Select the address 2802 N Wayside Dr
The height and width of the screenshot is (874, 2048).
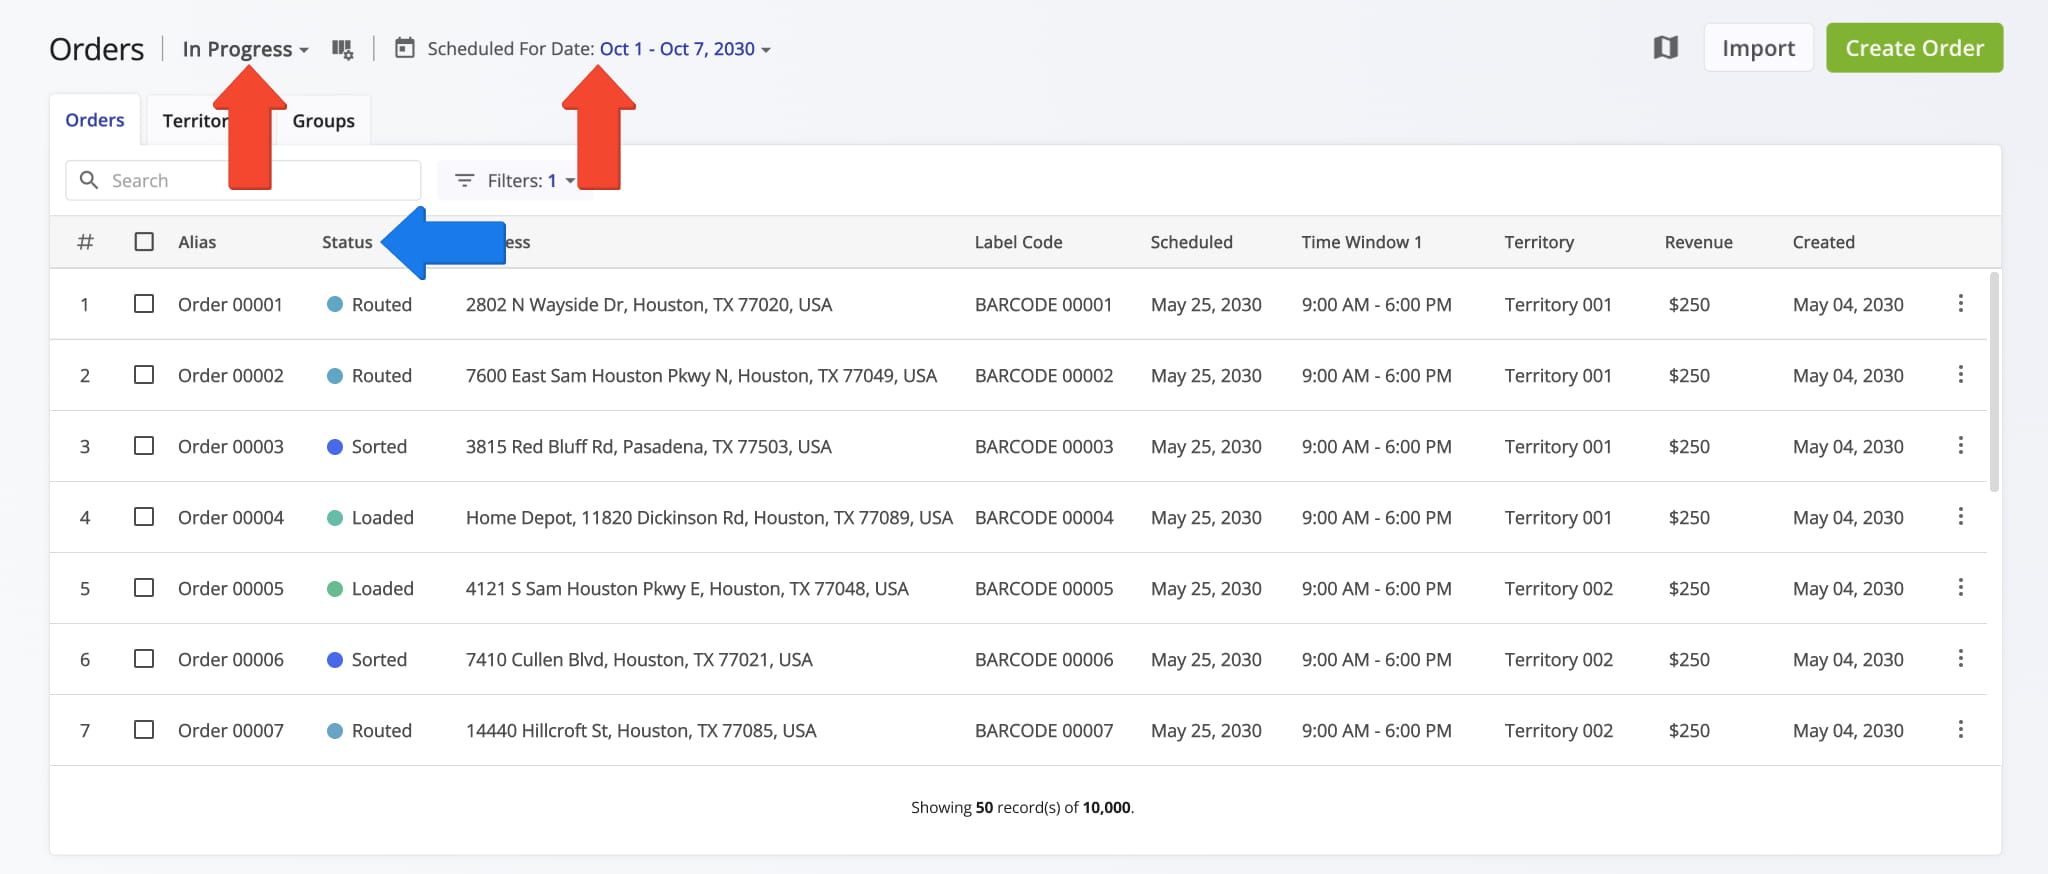(x=649, y=304)
